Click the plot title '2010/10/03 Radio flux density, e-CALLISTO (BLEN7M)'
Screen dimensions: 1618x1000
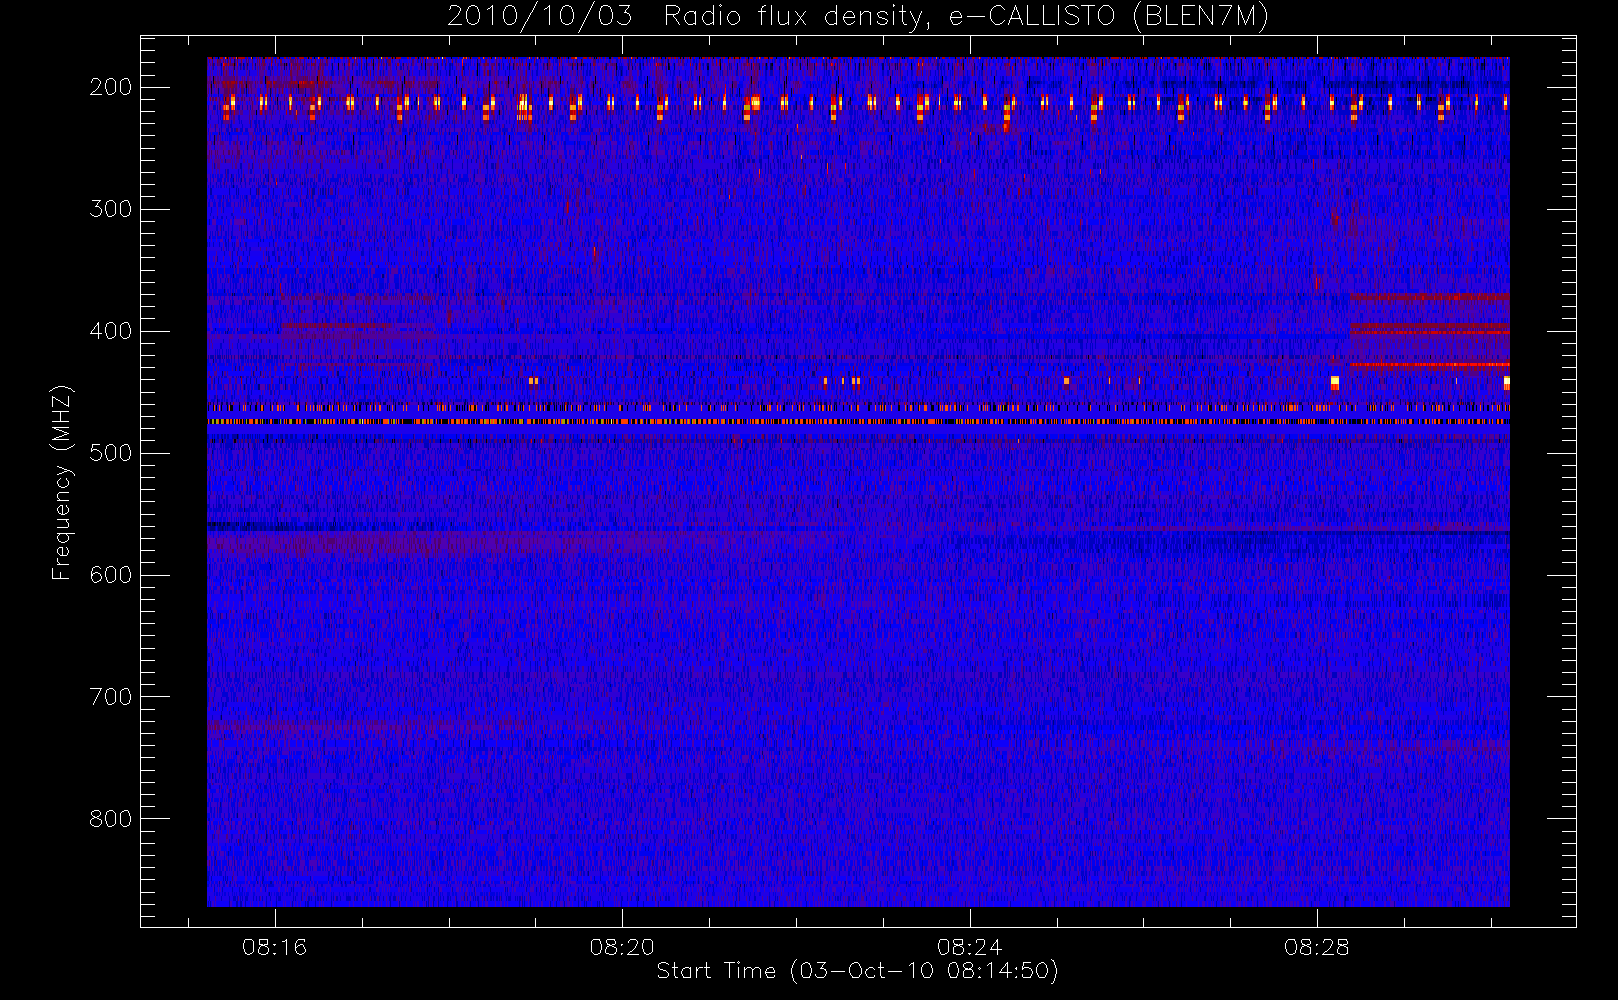(858, 17)
